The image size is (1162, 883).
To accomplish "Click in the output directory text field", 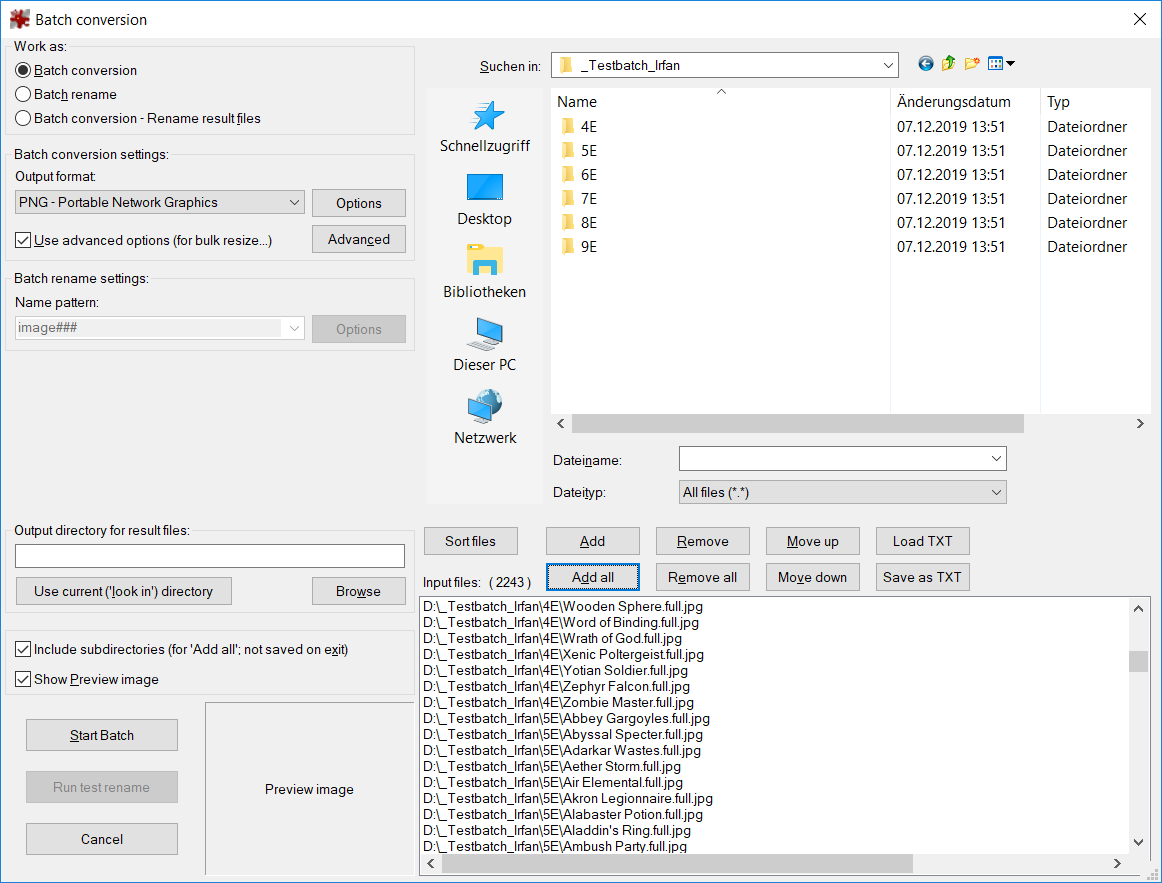I will pyautogui.click(x=210, y=556).
